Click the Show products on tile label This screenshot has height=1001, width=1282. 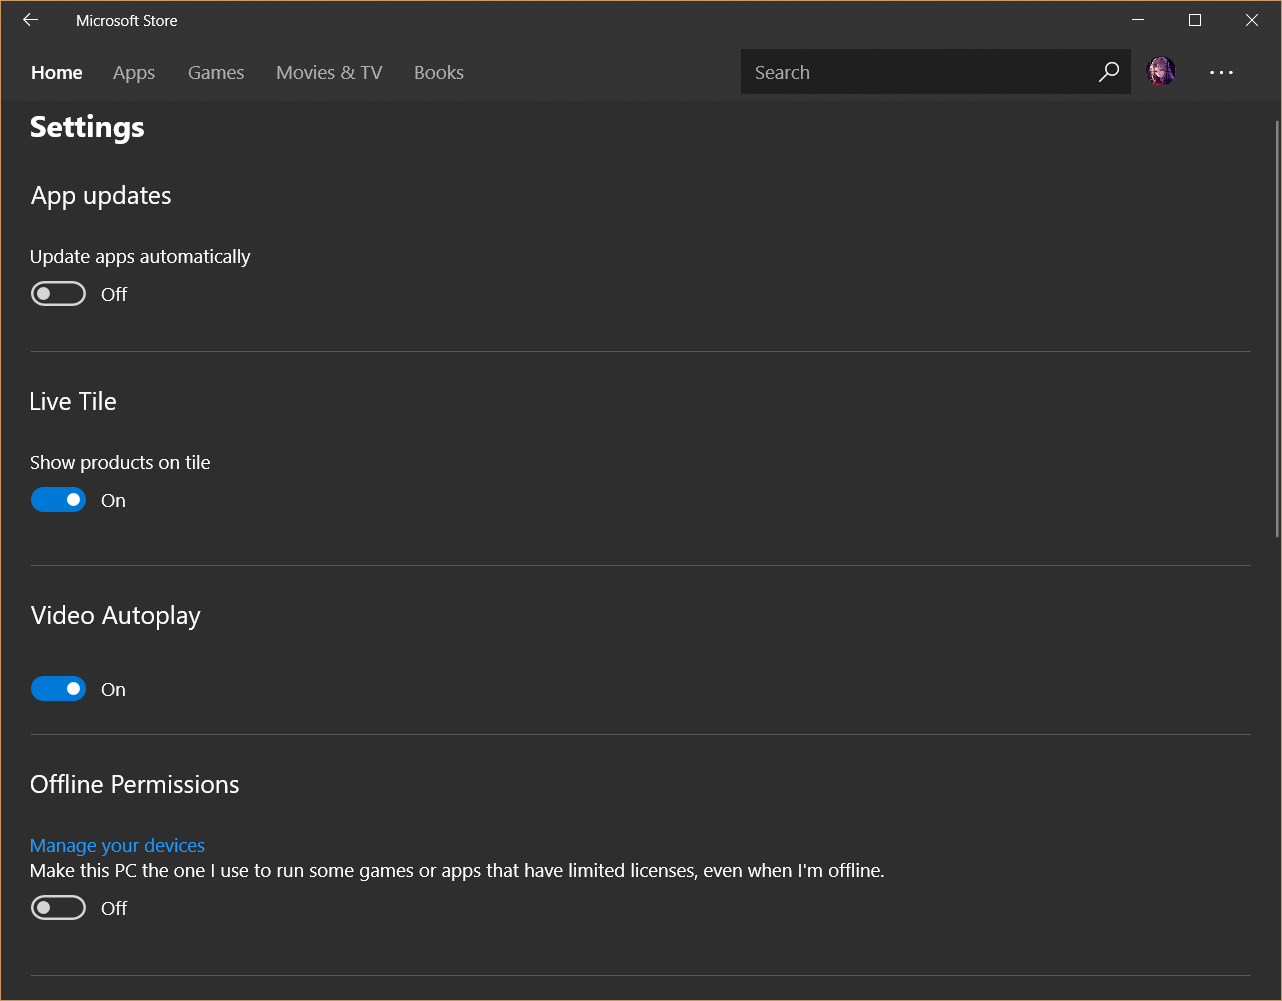[120, 462]
